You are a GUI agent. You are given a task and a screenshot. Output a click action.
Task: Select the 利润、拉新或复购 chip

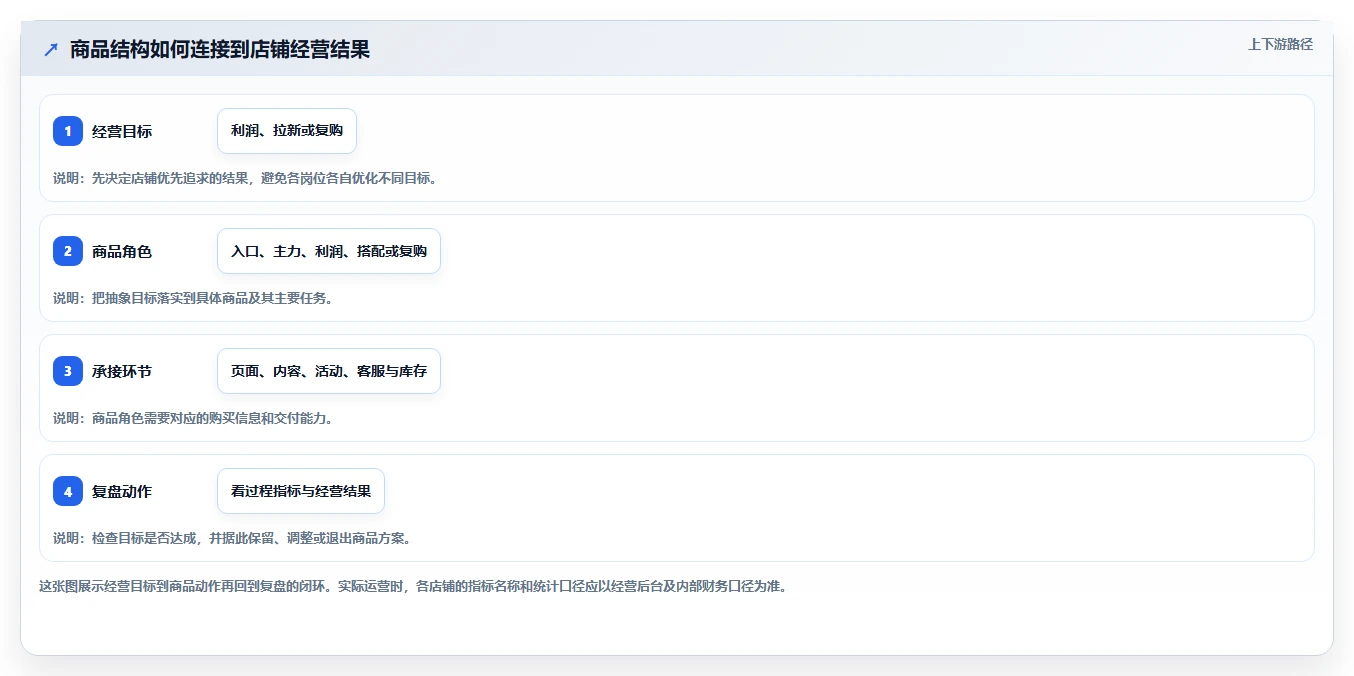[x=287, y=131]
